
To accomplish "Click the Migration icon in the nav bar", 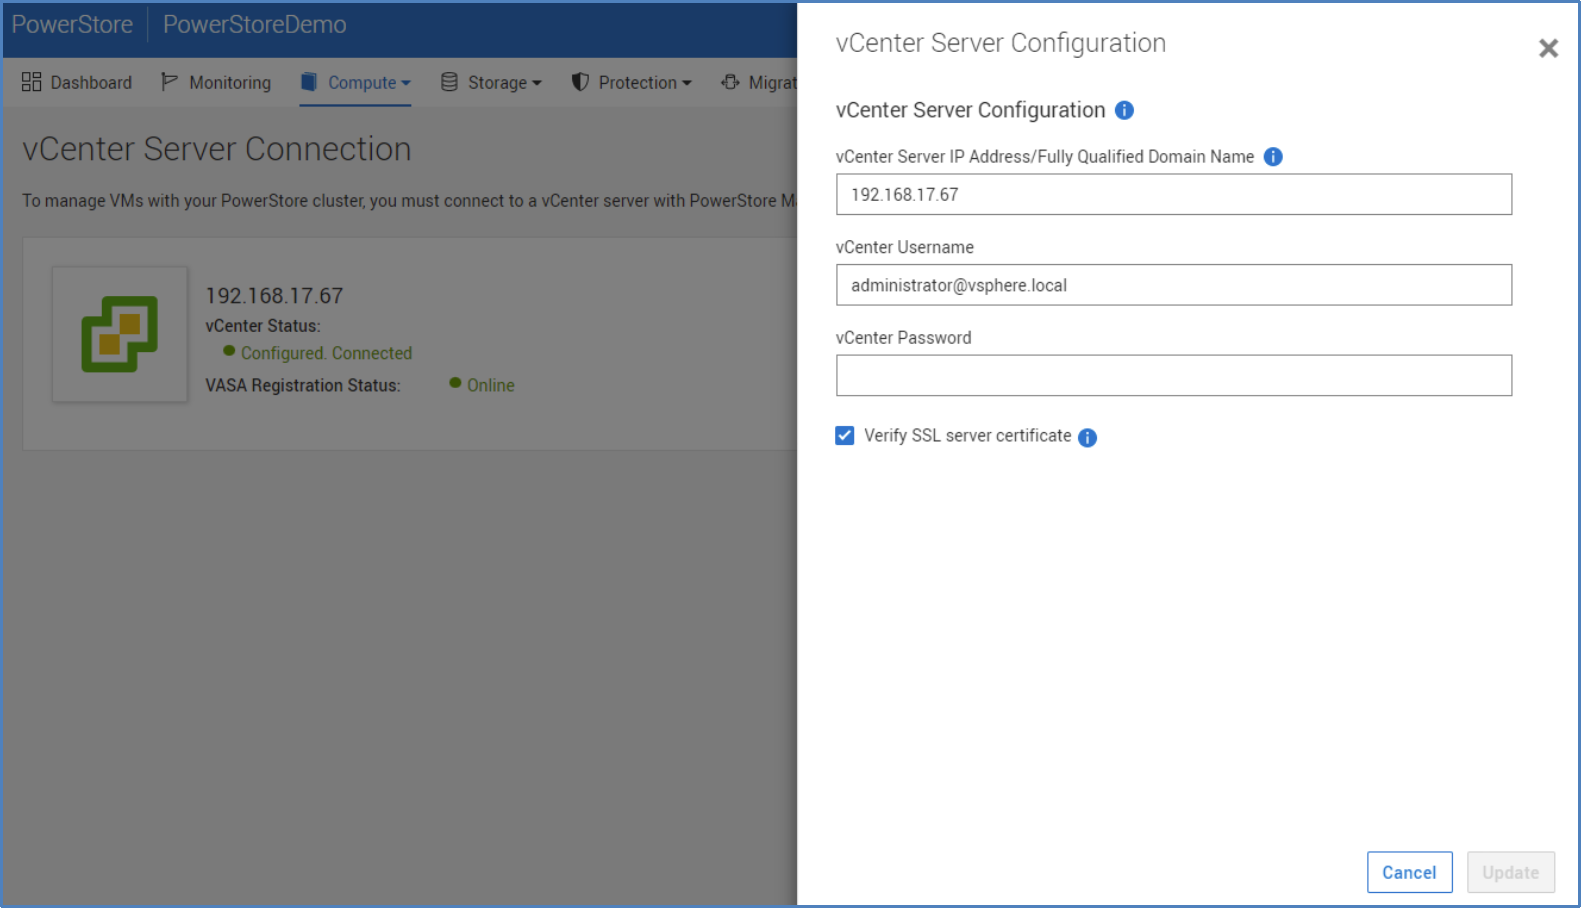I will tap(730, 82).
